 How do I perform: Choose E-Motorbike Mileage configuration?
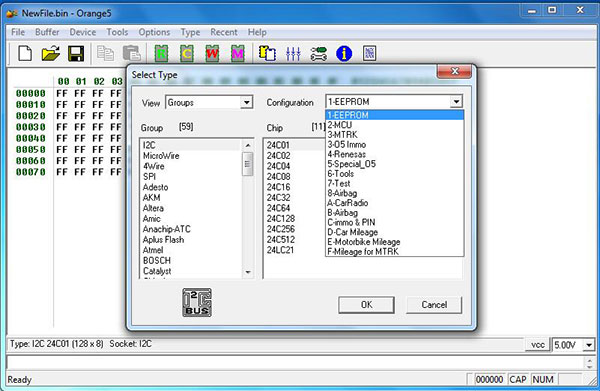click(395, 242)
